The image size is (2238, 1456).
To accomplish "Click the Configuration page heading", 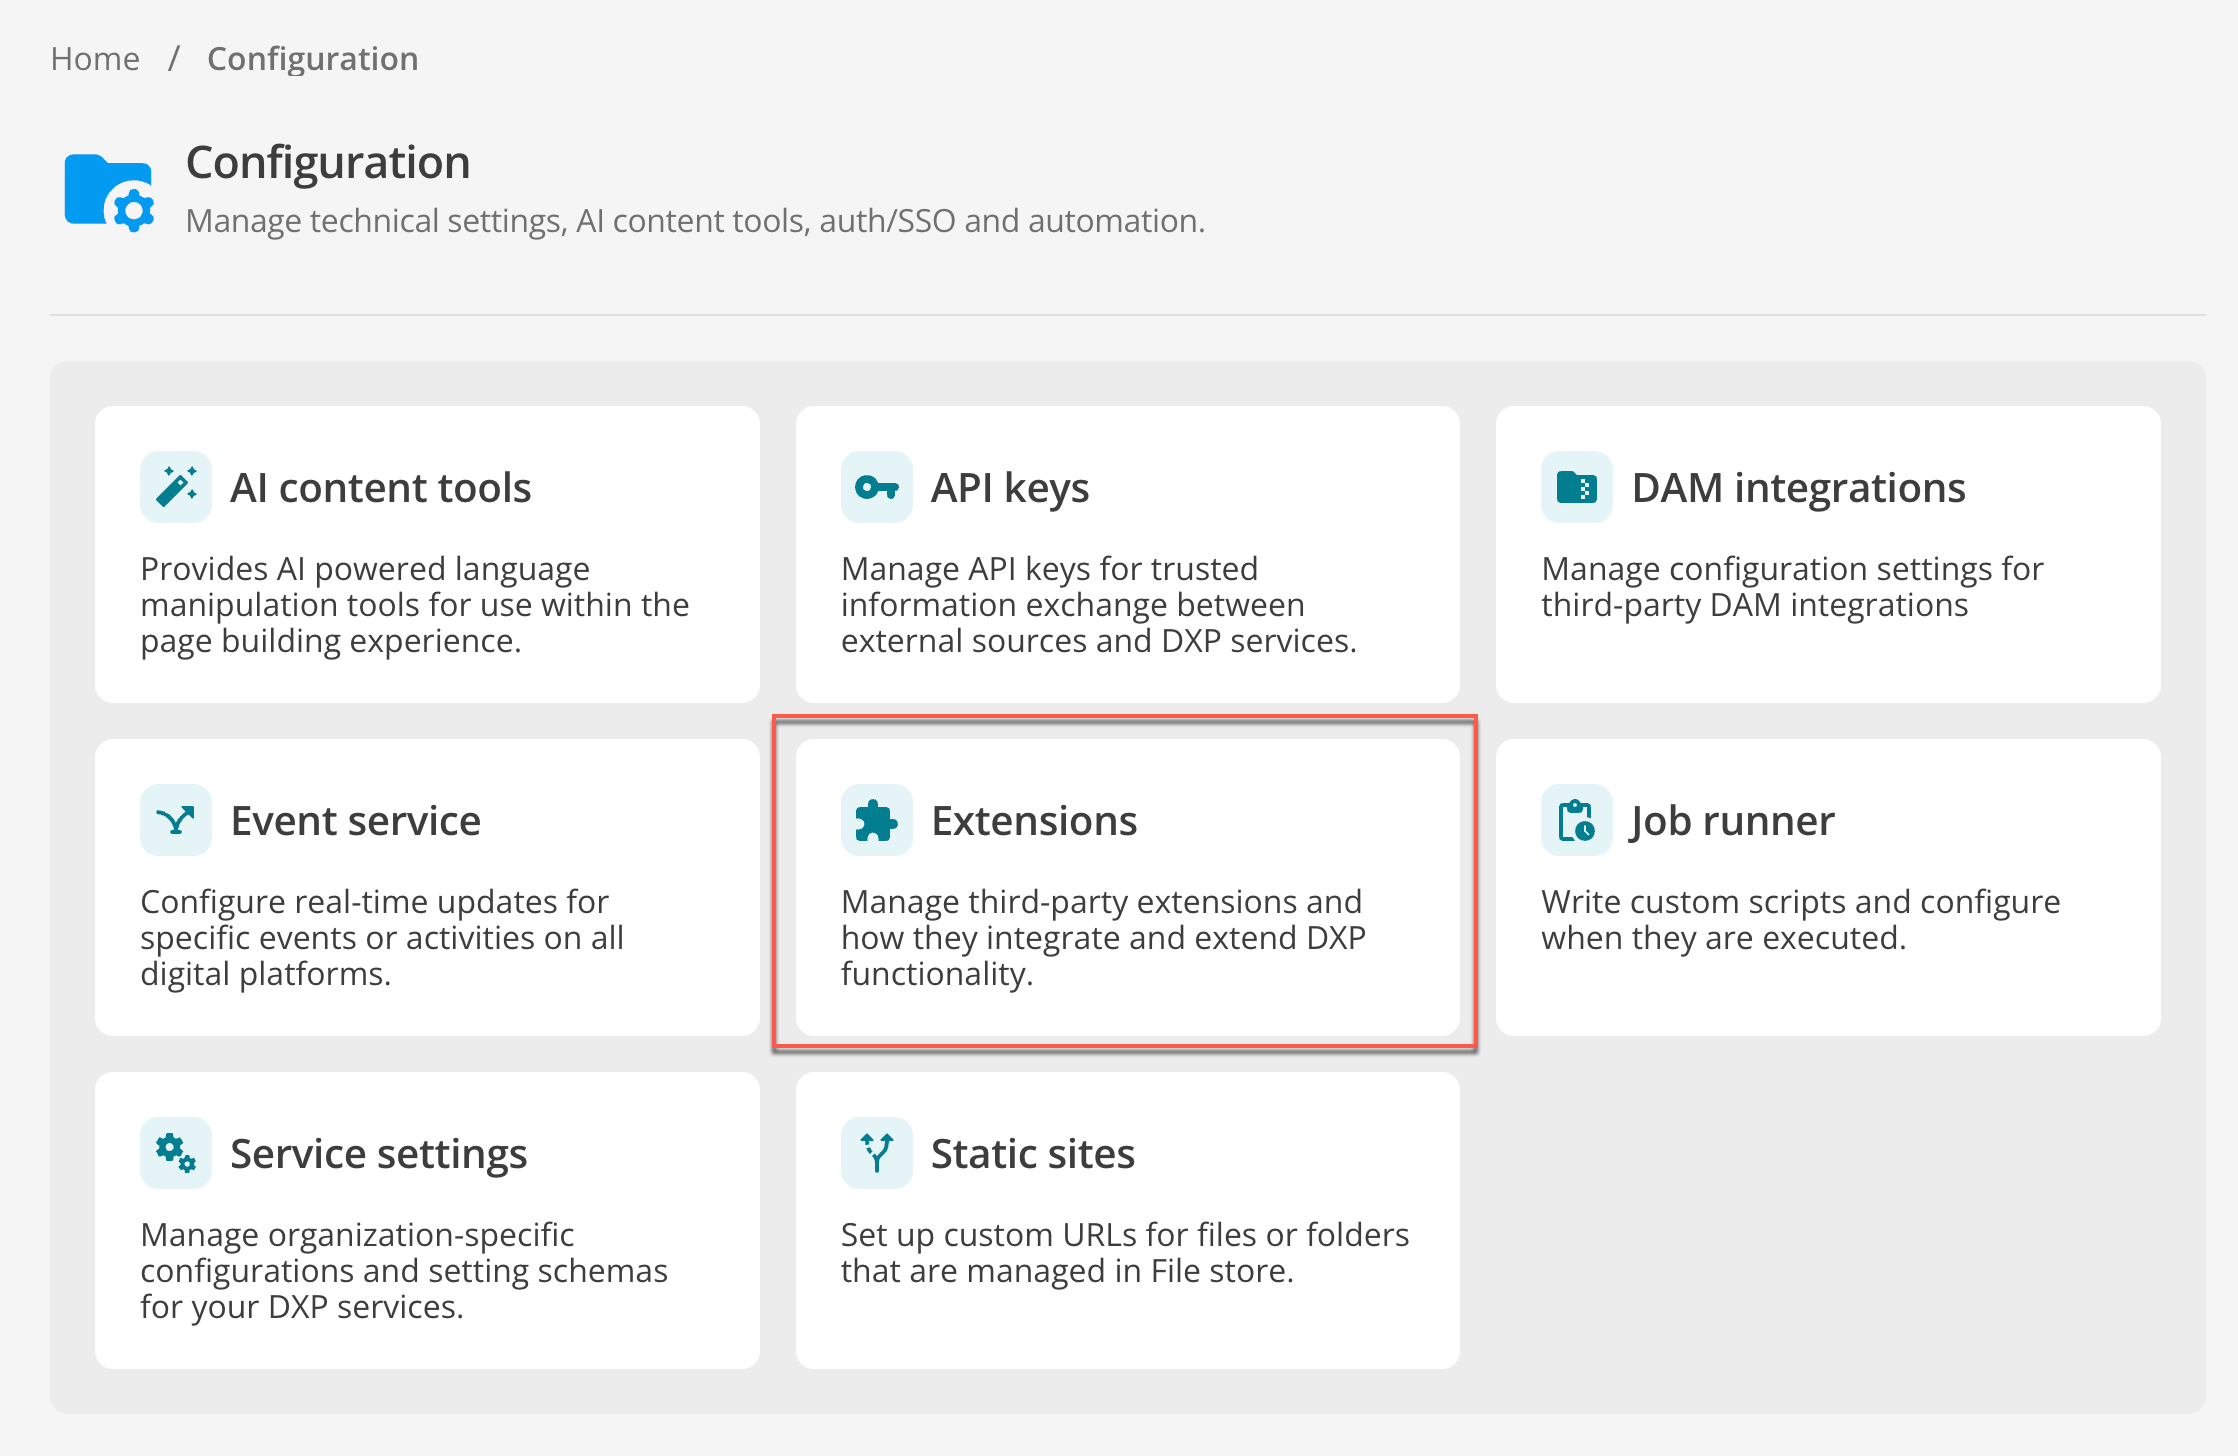I will click(327, 162).
